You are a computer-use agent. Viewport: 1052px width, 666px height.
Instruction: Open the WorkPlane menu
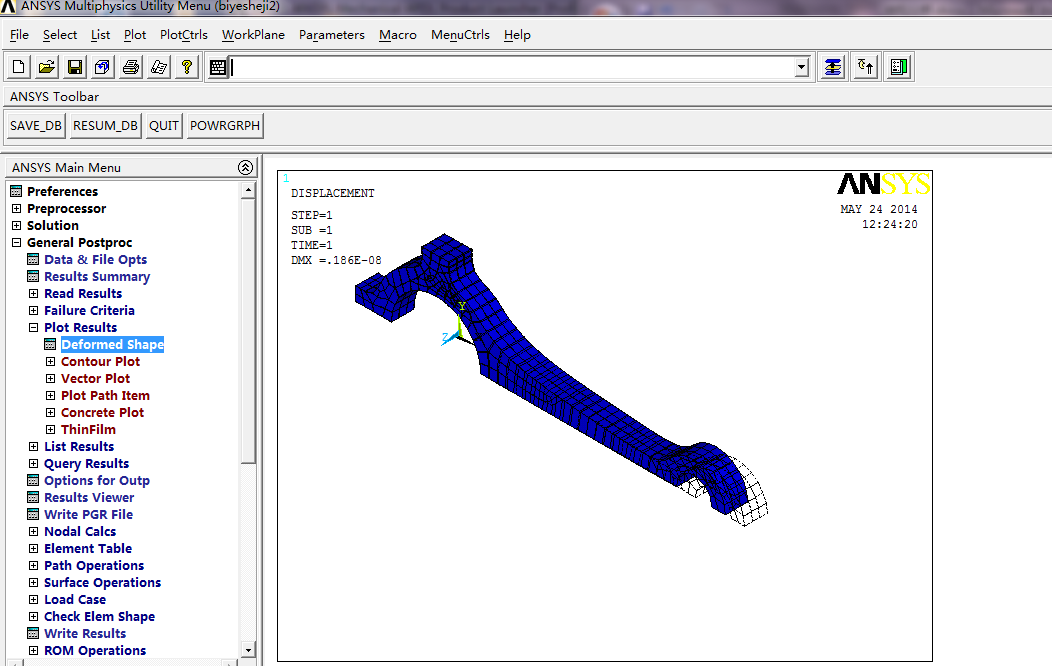(x=253, y=35)
